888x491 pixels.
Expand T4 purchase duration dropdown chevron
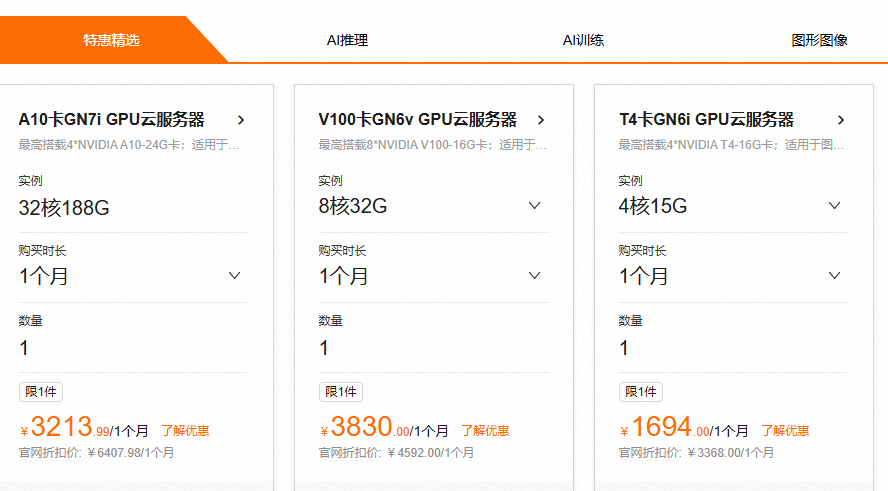[834, 276]
